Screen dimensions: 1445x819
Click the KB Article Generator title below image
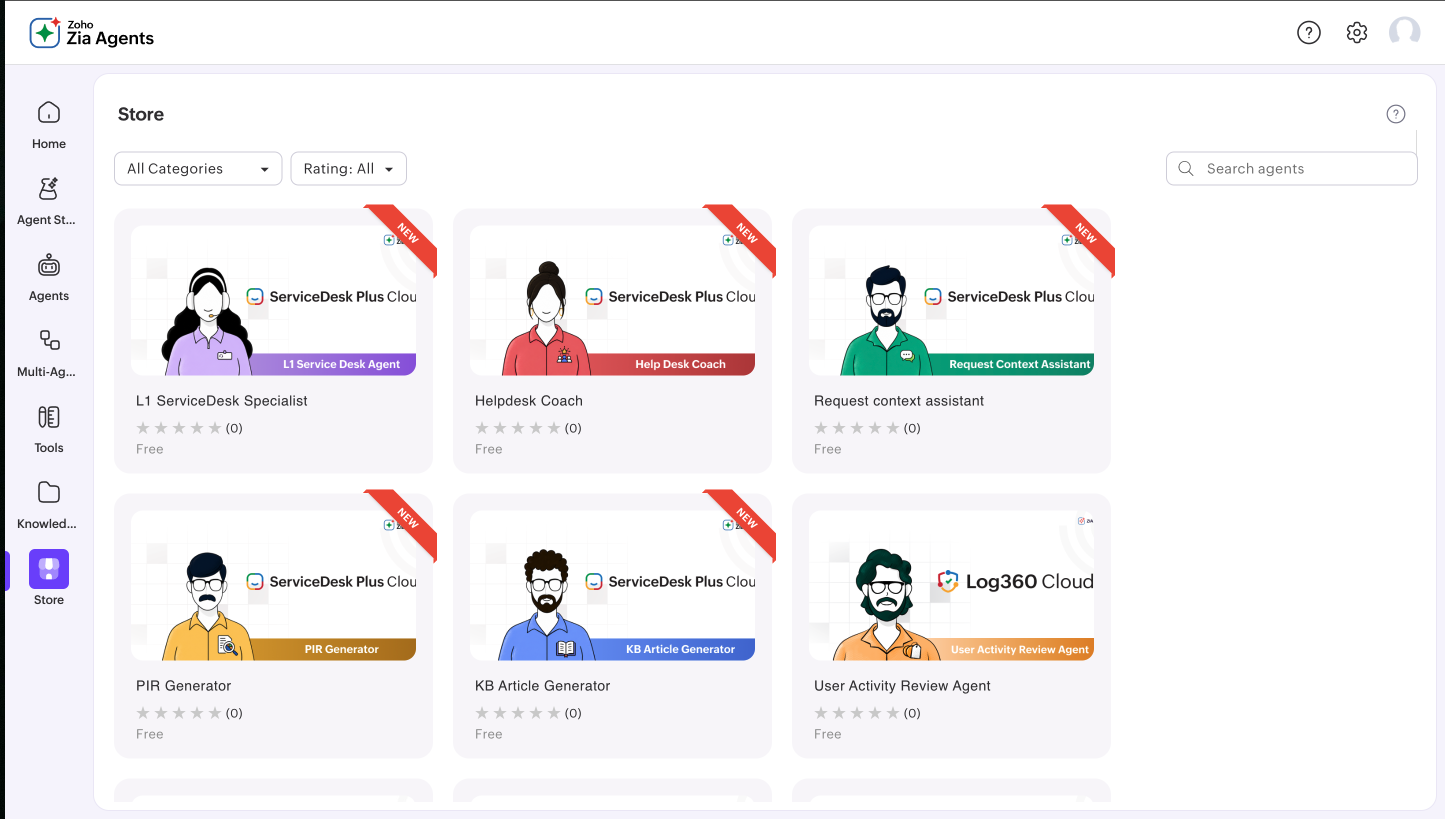pos(543,686)
